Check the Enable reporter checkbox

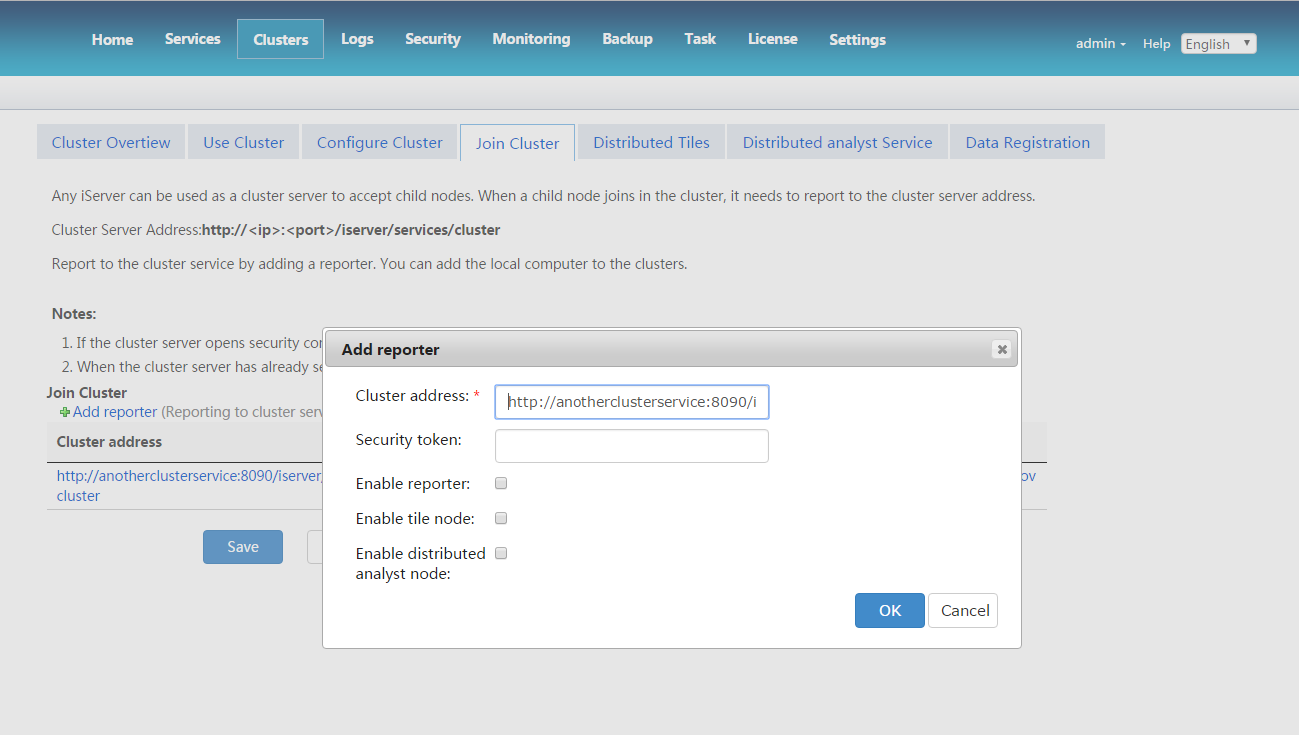[x=501, y=483]
